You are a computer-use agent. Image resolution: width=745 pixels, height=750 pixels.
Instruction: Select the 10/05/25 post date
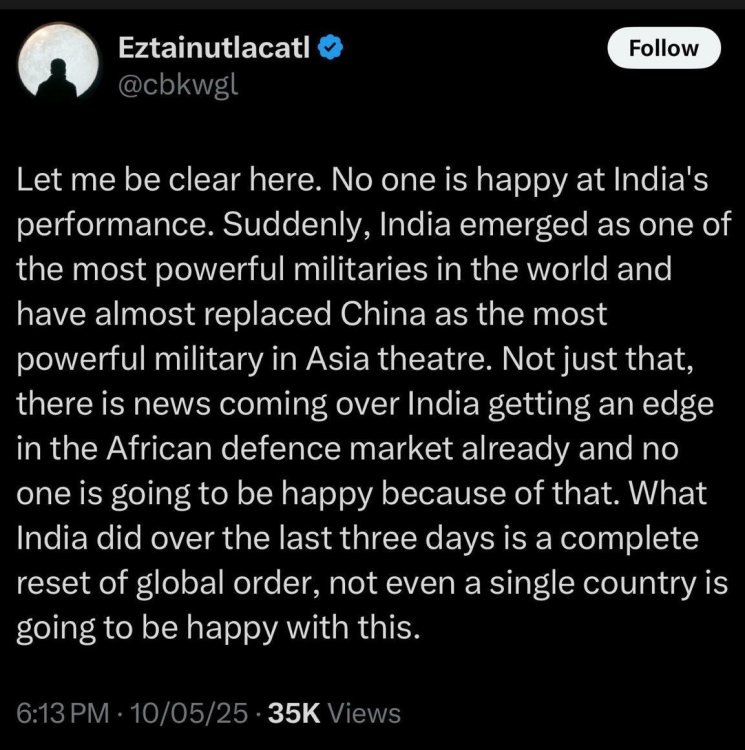[x=188, y=714]
